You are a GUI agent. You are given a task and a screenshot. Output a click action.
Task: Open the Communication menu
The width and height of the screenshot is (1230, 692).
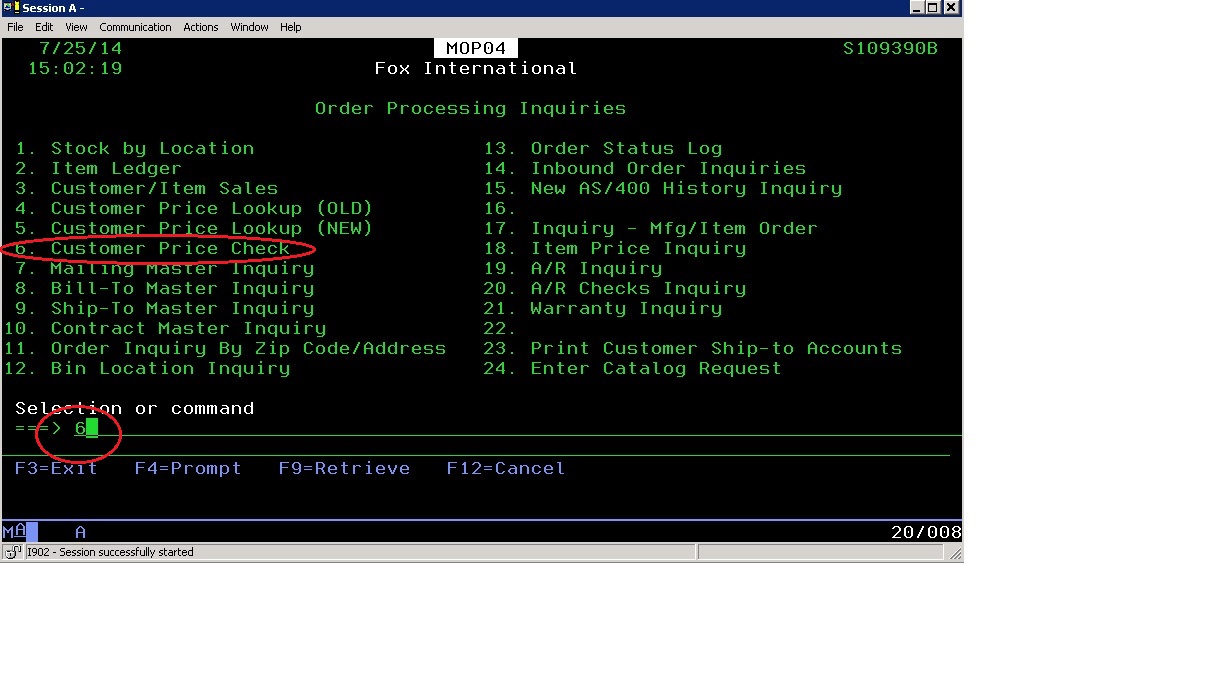click(x=135, y=27)
